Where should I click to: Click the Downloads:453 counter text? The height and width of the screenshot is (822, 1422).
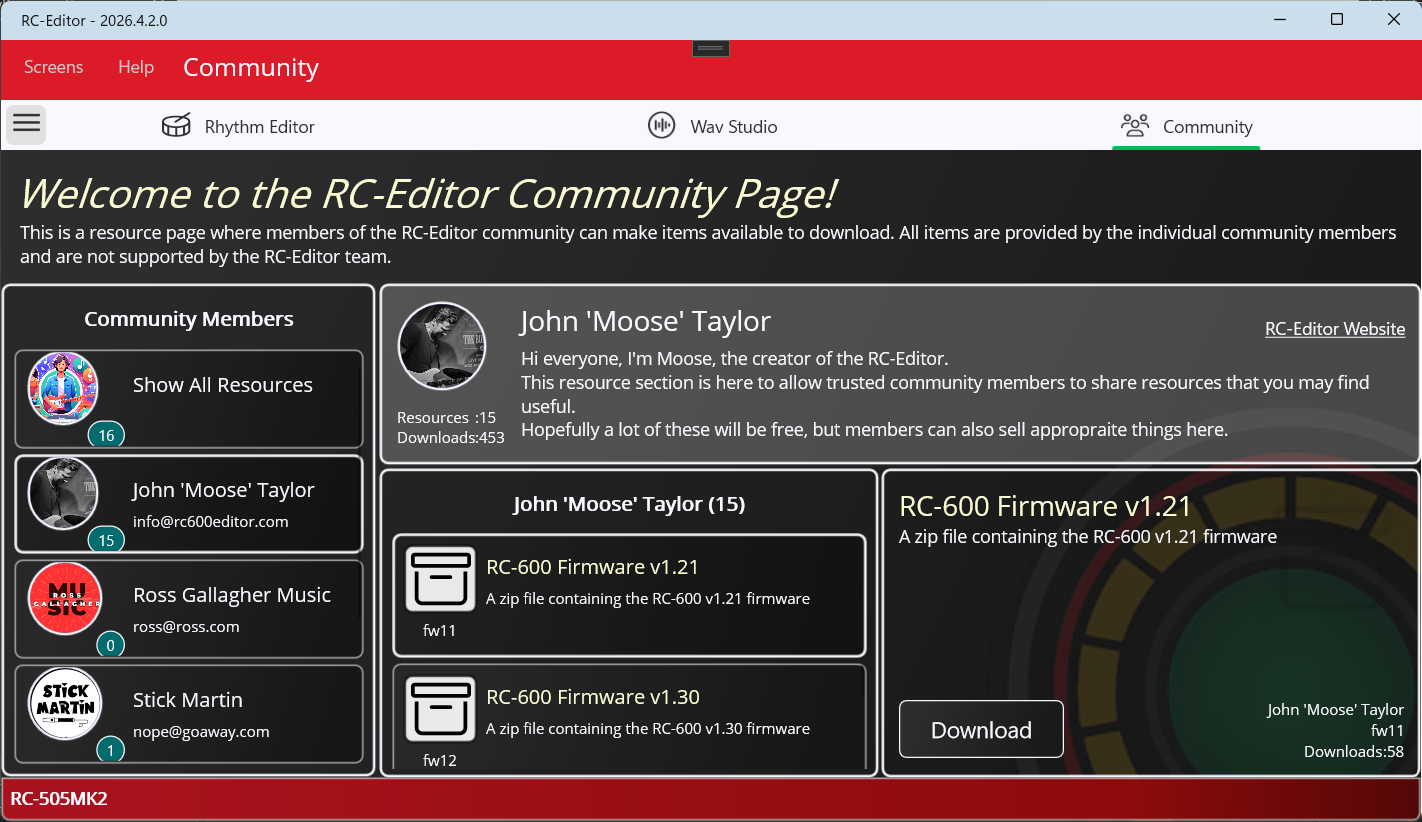[451, 437]
